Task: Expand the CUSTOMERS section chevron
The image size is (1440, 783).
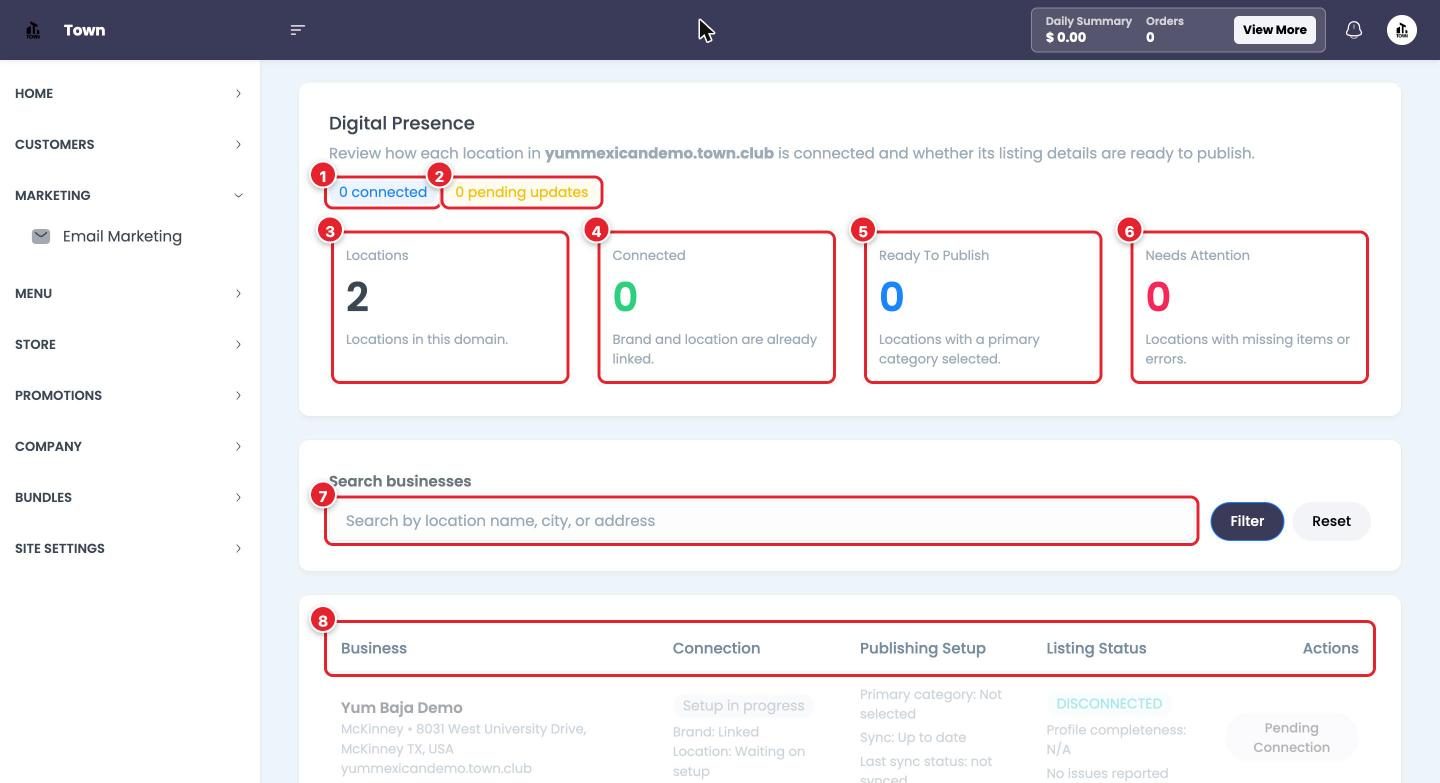Action: click(238, 144)
